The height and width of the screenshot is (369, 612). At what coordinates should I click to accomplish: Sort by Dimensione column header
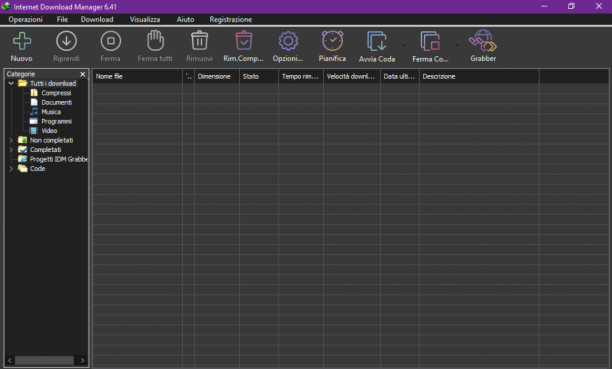217,76
